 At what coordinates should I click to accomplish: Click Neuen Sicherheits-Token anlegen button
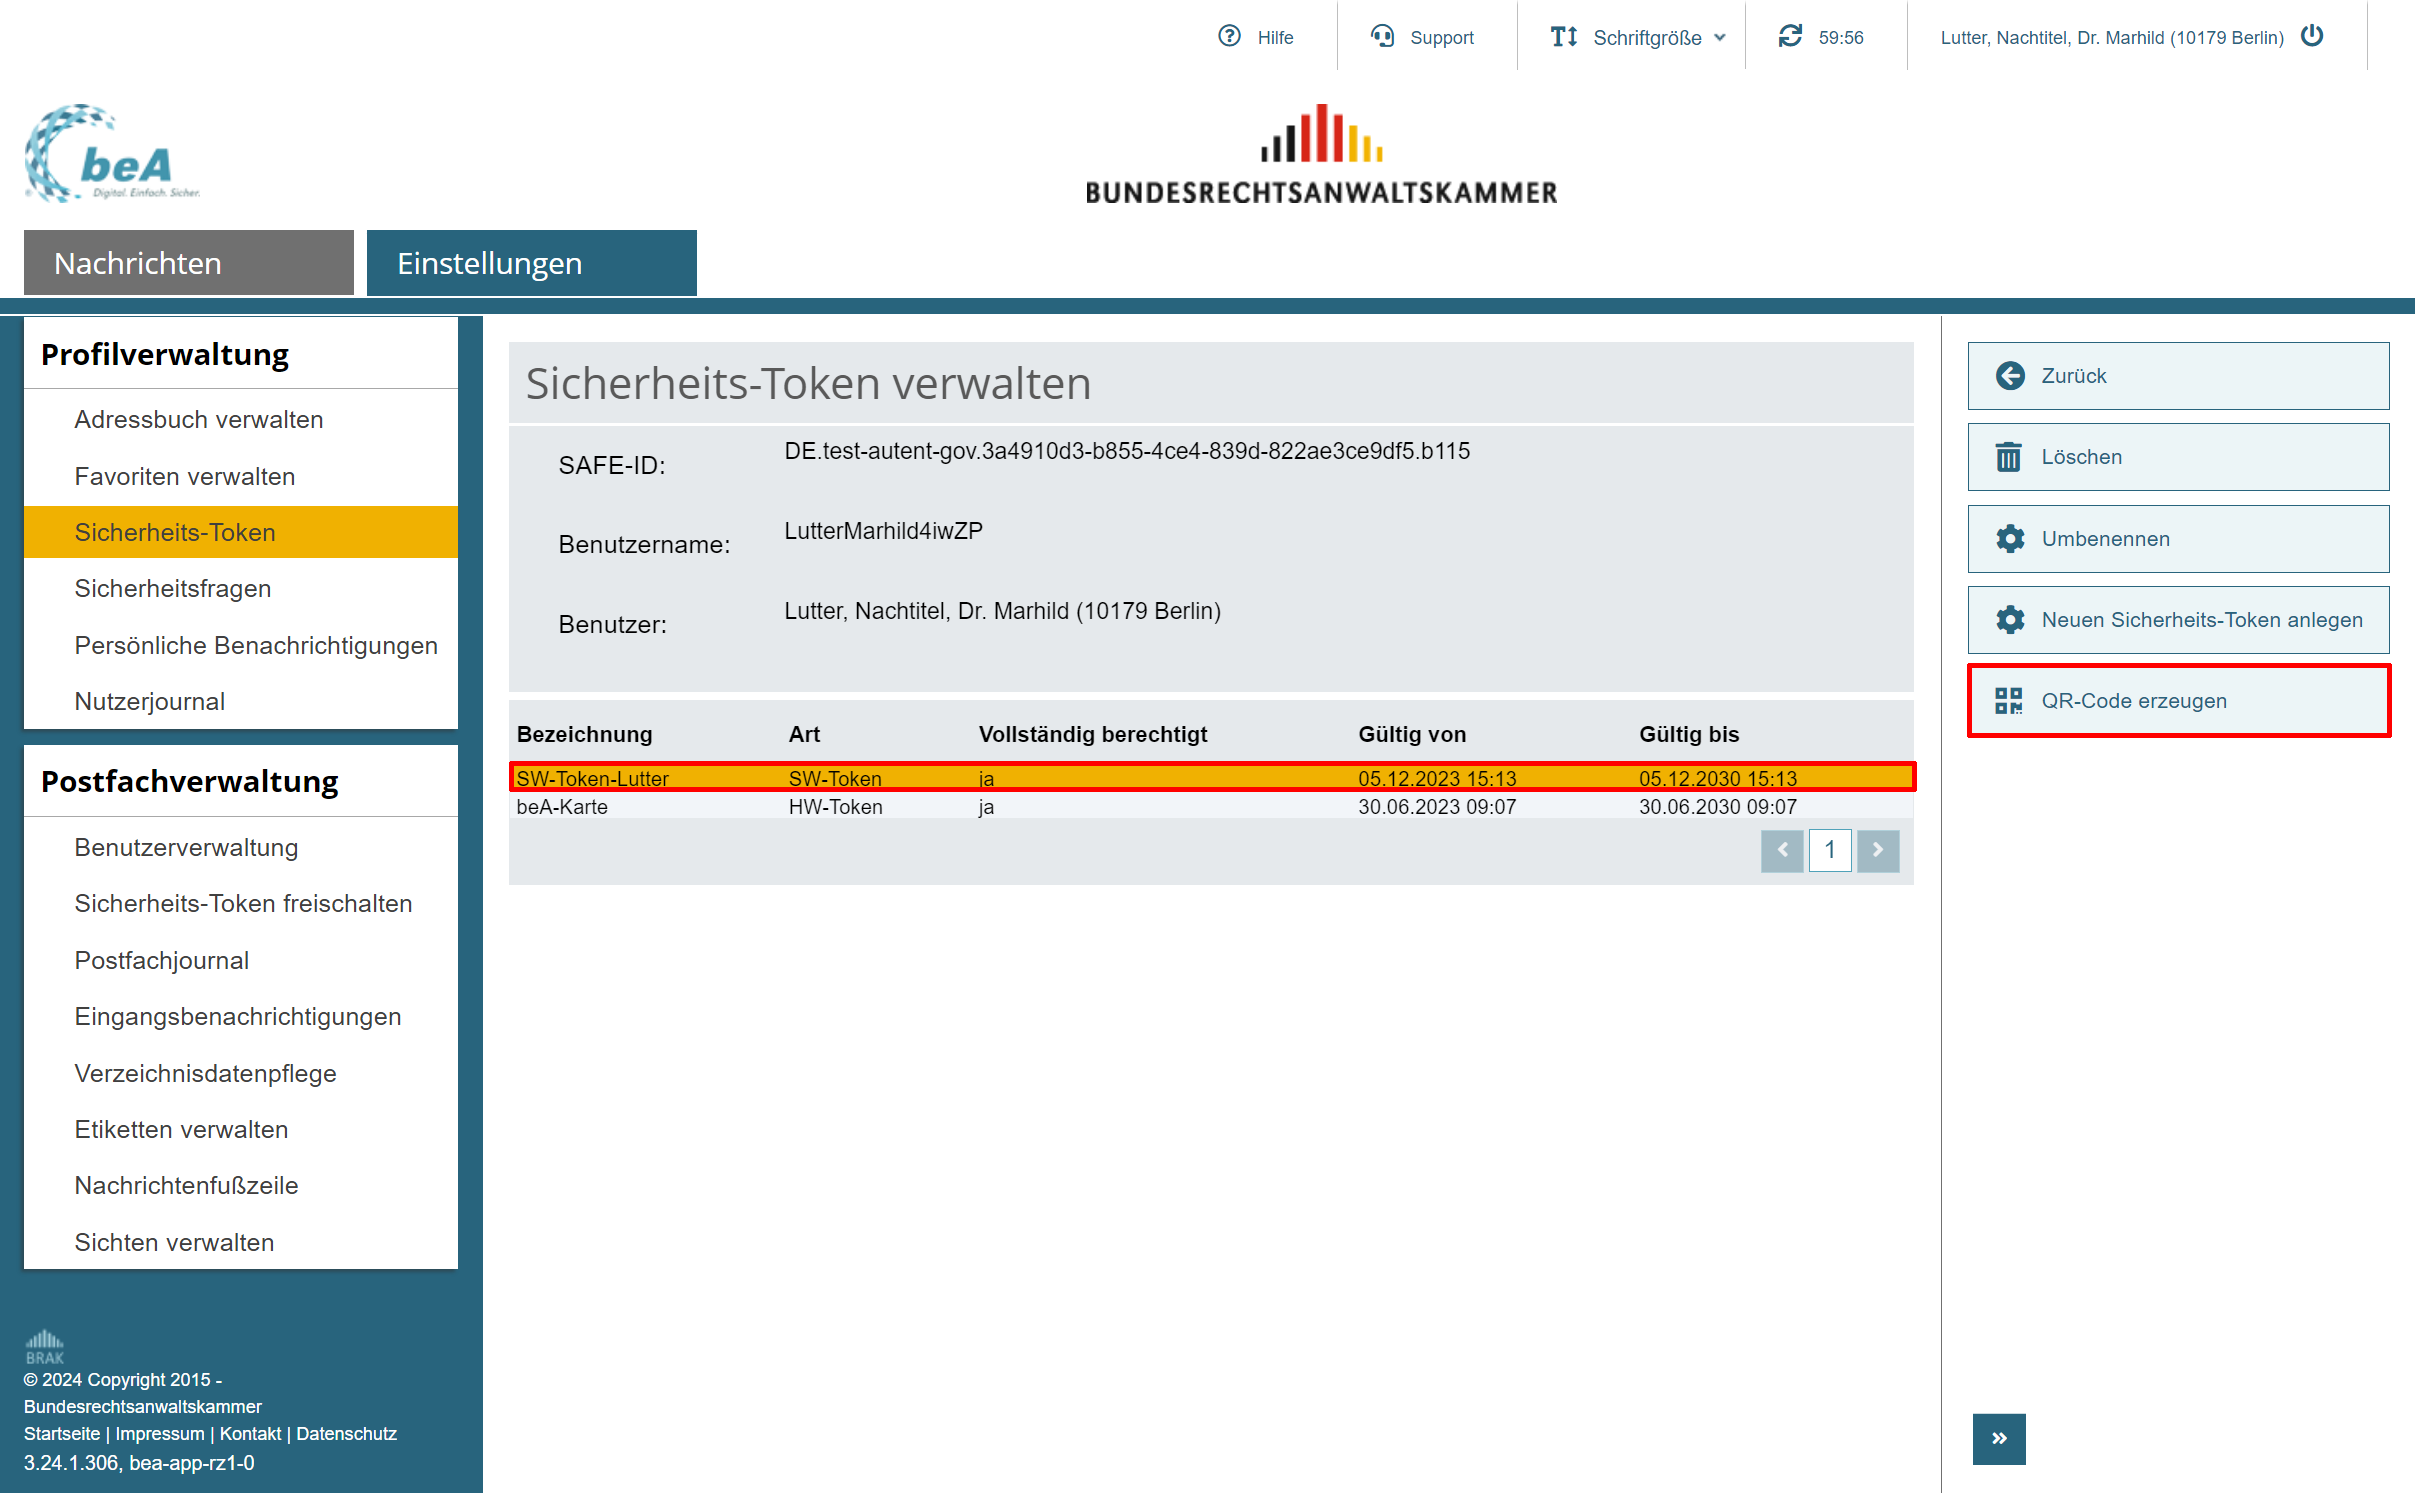(x=2178, y=620)
